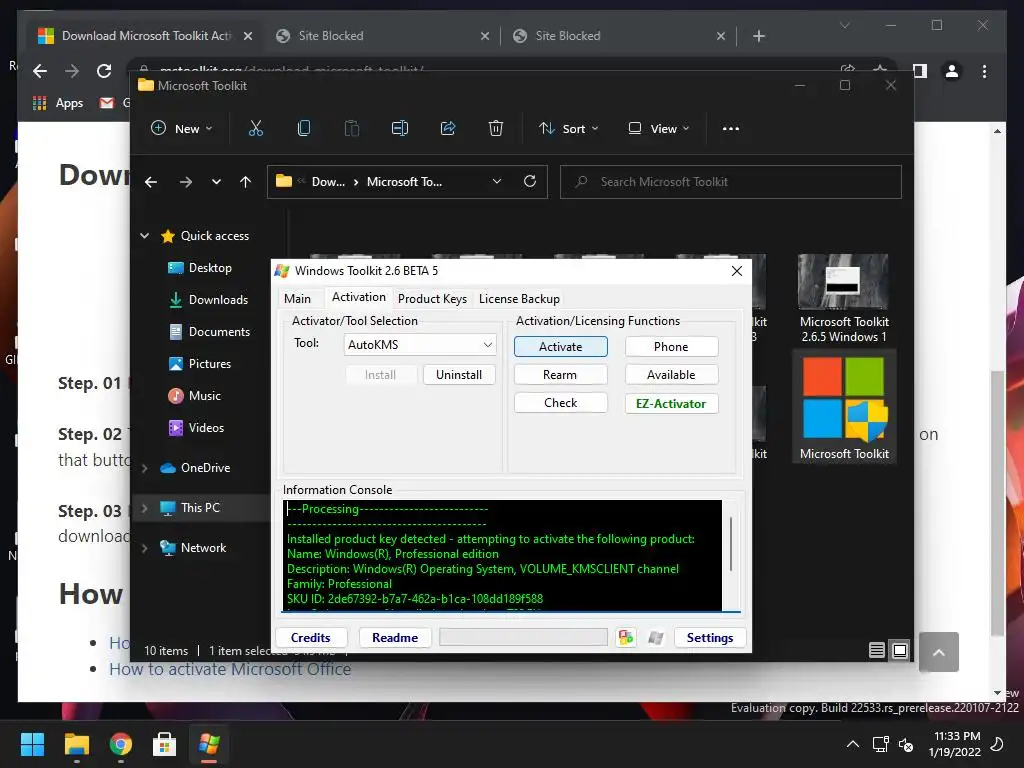Viewport: 1024px width, 768px height.
Task: Switch to the Product Keys tab
Action: [432, 298]
